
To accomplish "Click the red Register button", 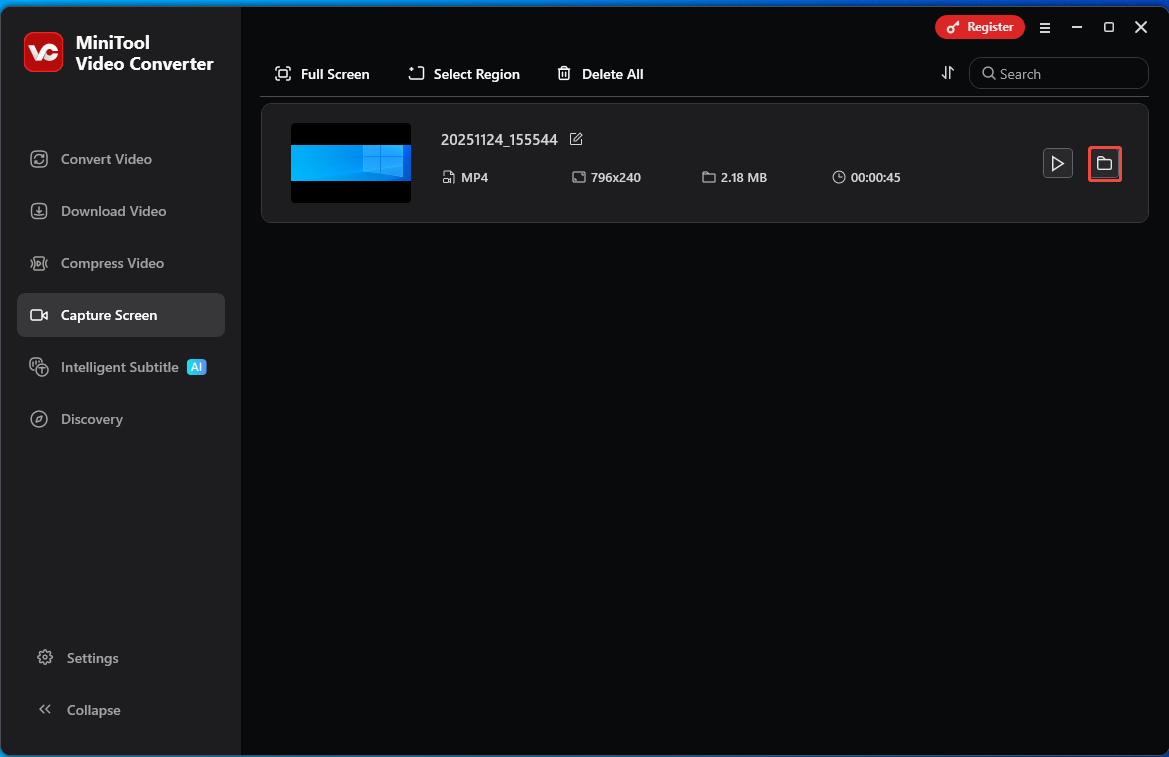I will click(x=979, y=27).
